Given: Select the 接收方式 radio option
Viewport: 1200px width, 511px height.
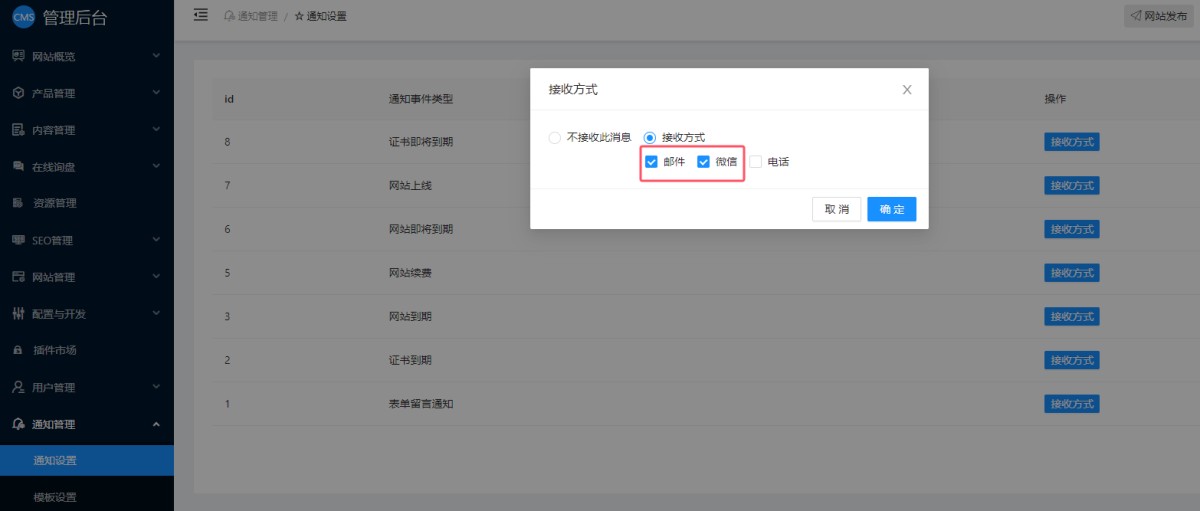Looking at the screenshot, I should point(650,137).
